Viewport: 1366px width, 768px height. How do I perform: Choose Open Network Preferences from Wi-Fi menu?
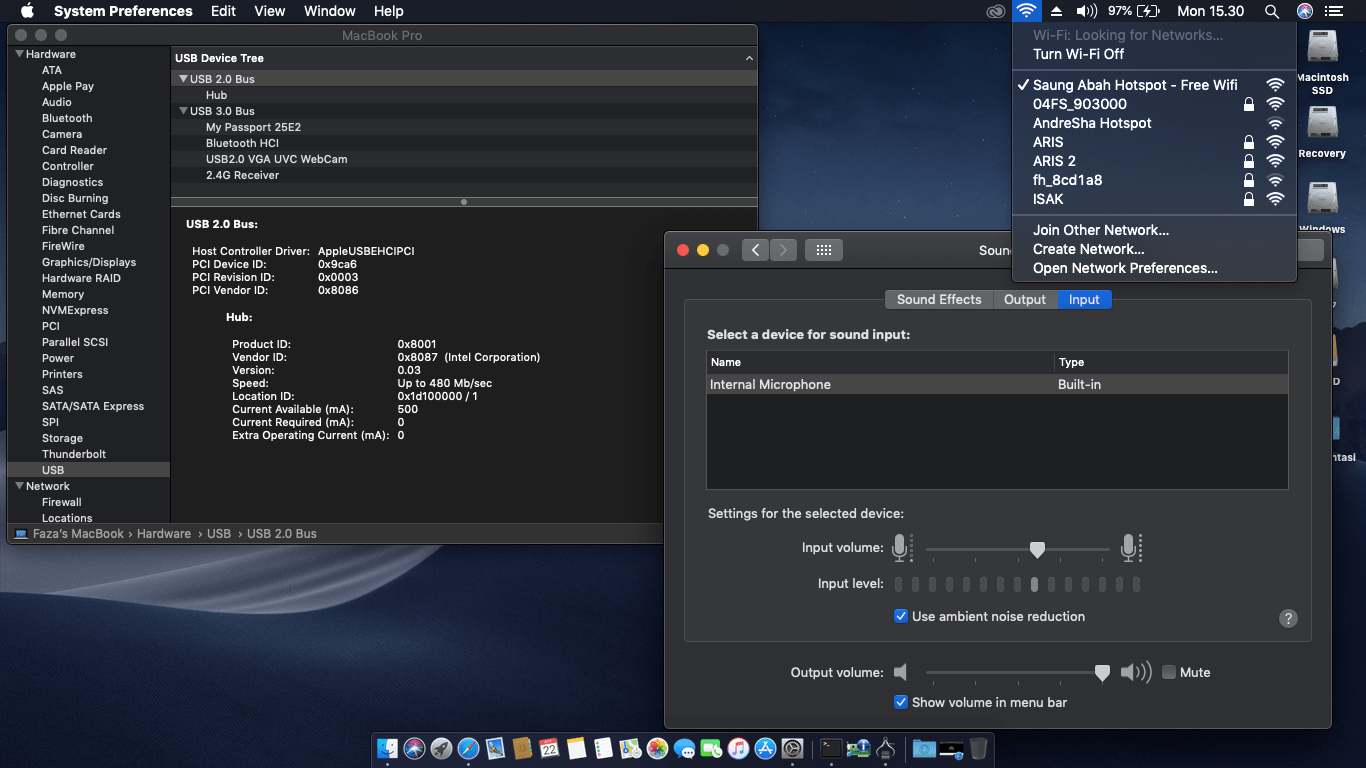click(x=1125, y=268)
